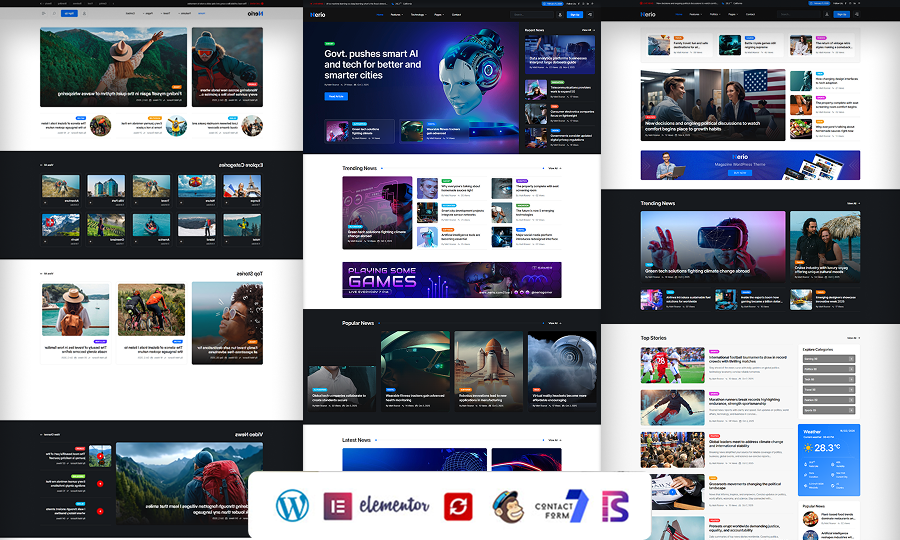Click the red sync arrows plugin icon
The image size is (900, 540).
(458, 507)
